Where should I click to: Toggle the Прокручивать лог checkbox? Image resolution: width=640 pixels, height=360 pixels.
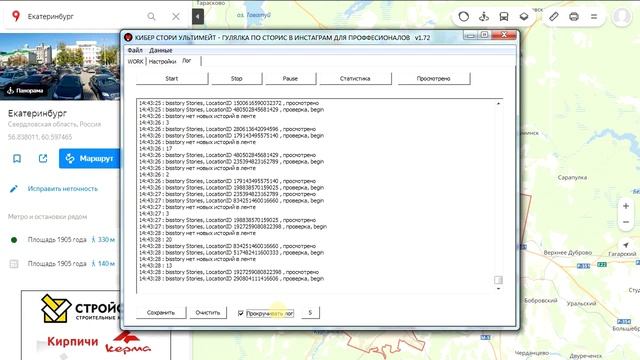(x=240, y=313)
